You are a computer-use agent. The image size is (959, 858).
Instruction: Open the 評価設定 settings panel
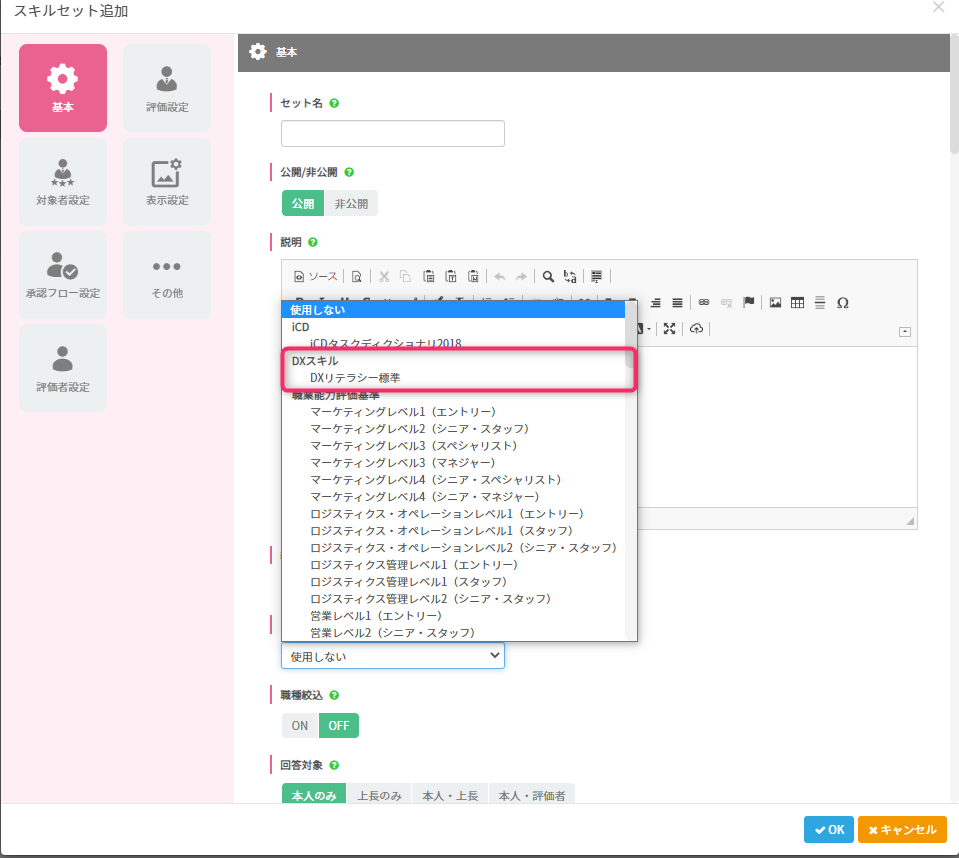point(166,88)
